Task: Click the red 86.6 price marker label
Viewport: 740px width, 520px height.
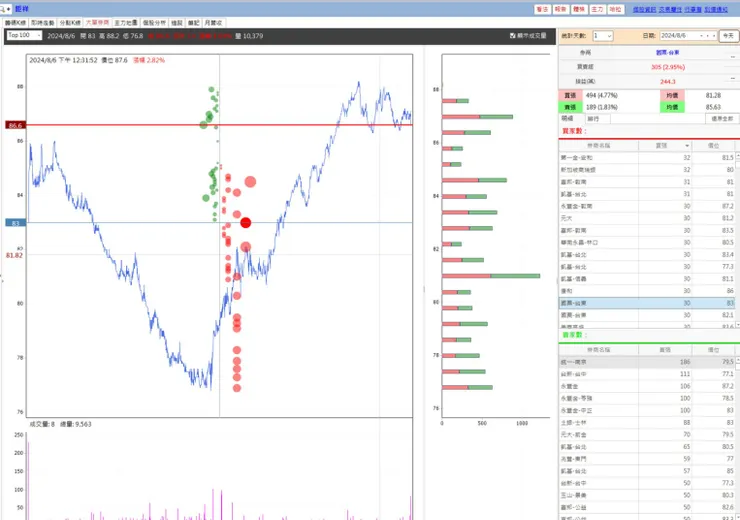Action: pyautogui.click(x=15, y=126)
